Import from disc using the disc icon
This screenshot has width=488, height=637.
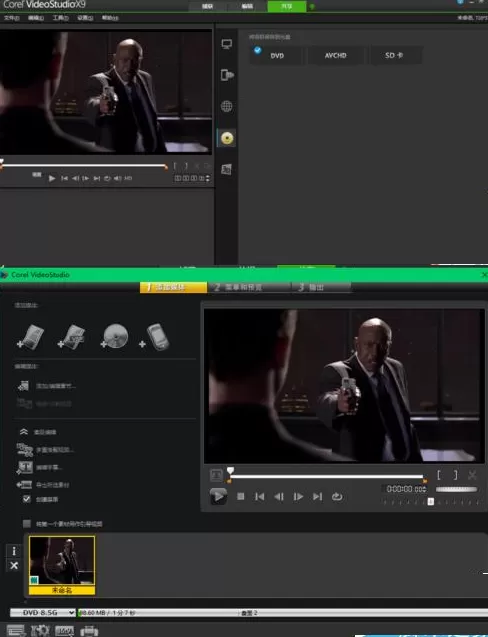[114, 336]
